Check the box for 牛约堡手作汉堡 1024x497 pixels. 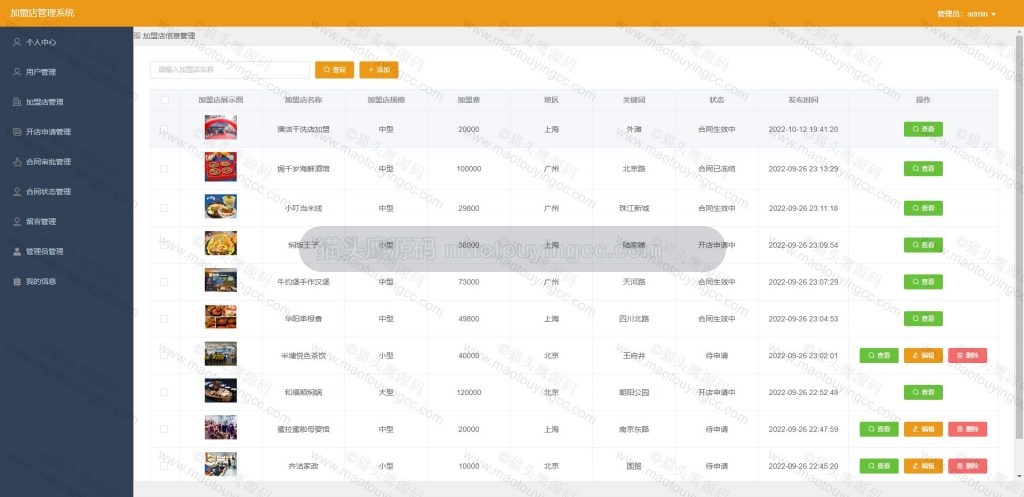[164, 282]
